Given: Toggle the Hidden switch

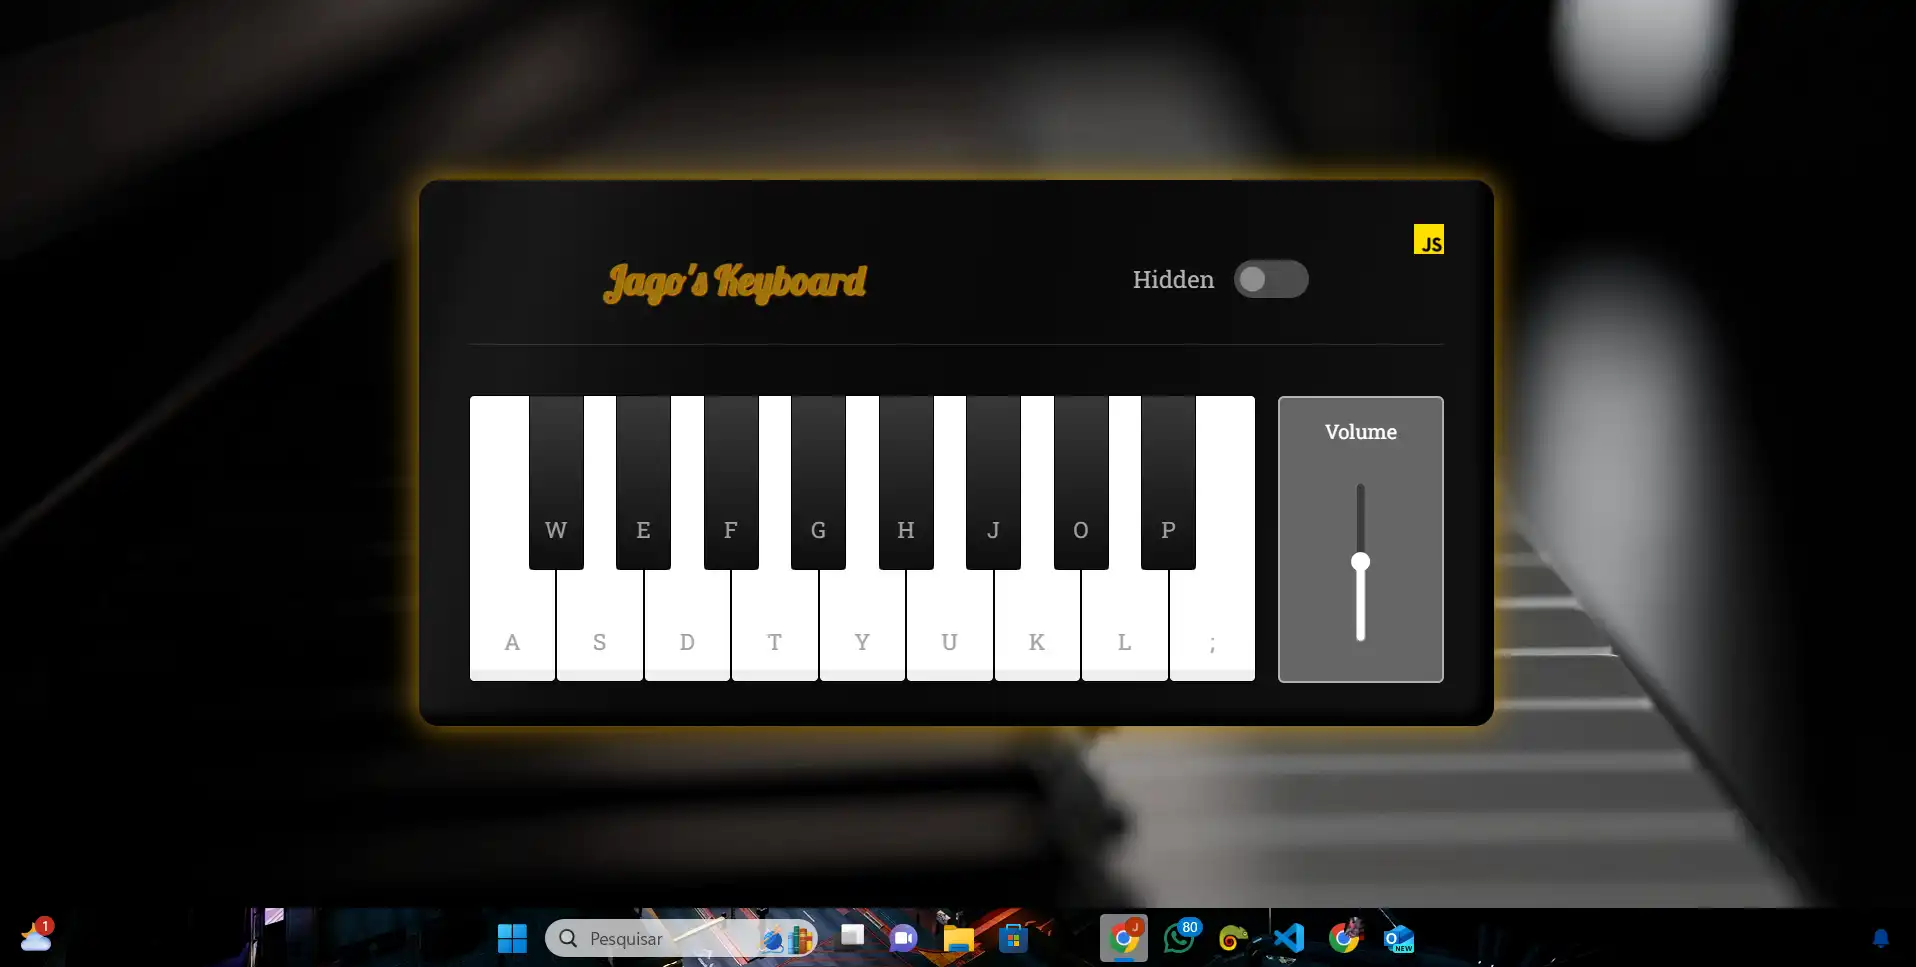Looking at the screenshot, I should pos(1271,280).
